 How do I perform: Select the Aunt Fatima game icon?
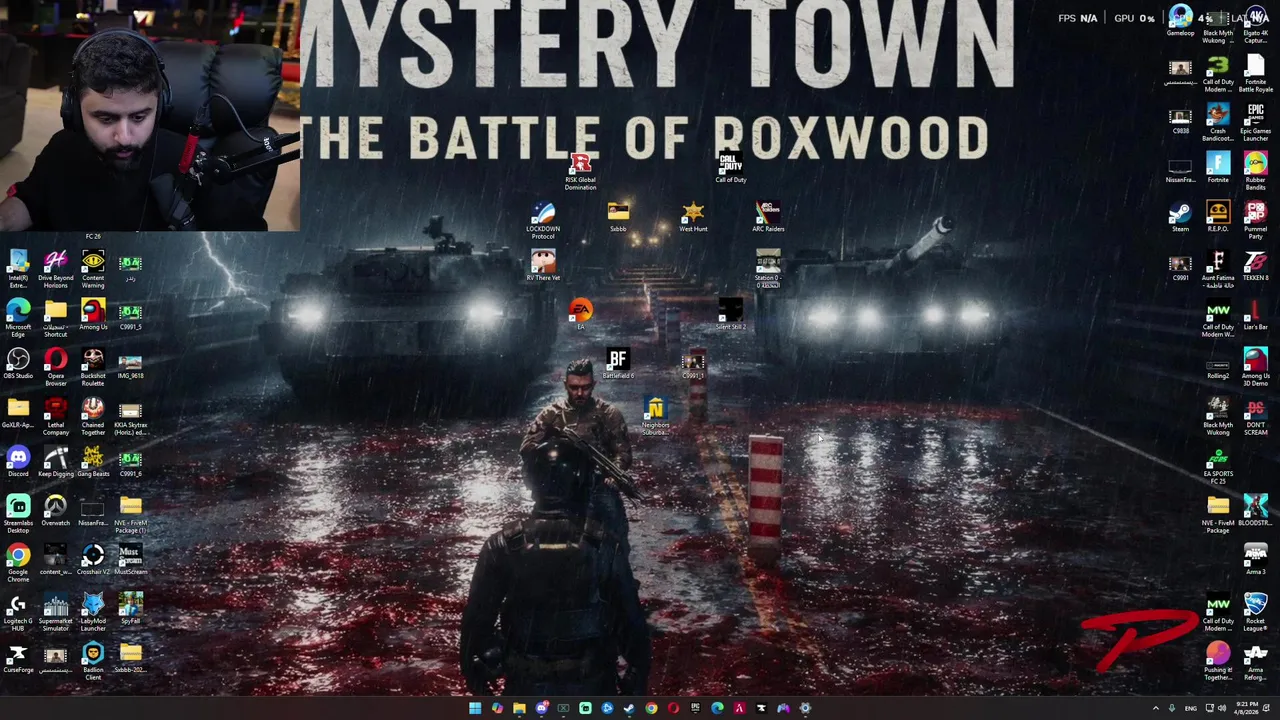[1218, 269]
